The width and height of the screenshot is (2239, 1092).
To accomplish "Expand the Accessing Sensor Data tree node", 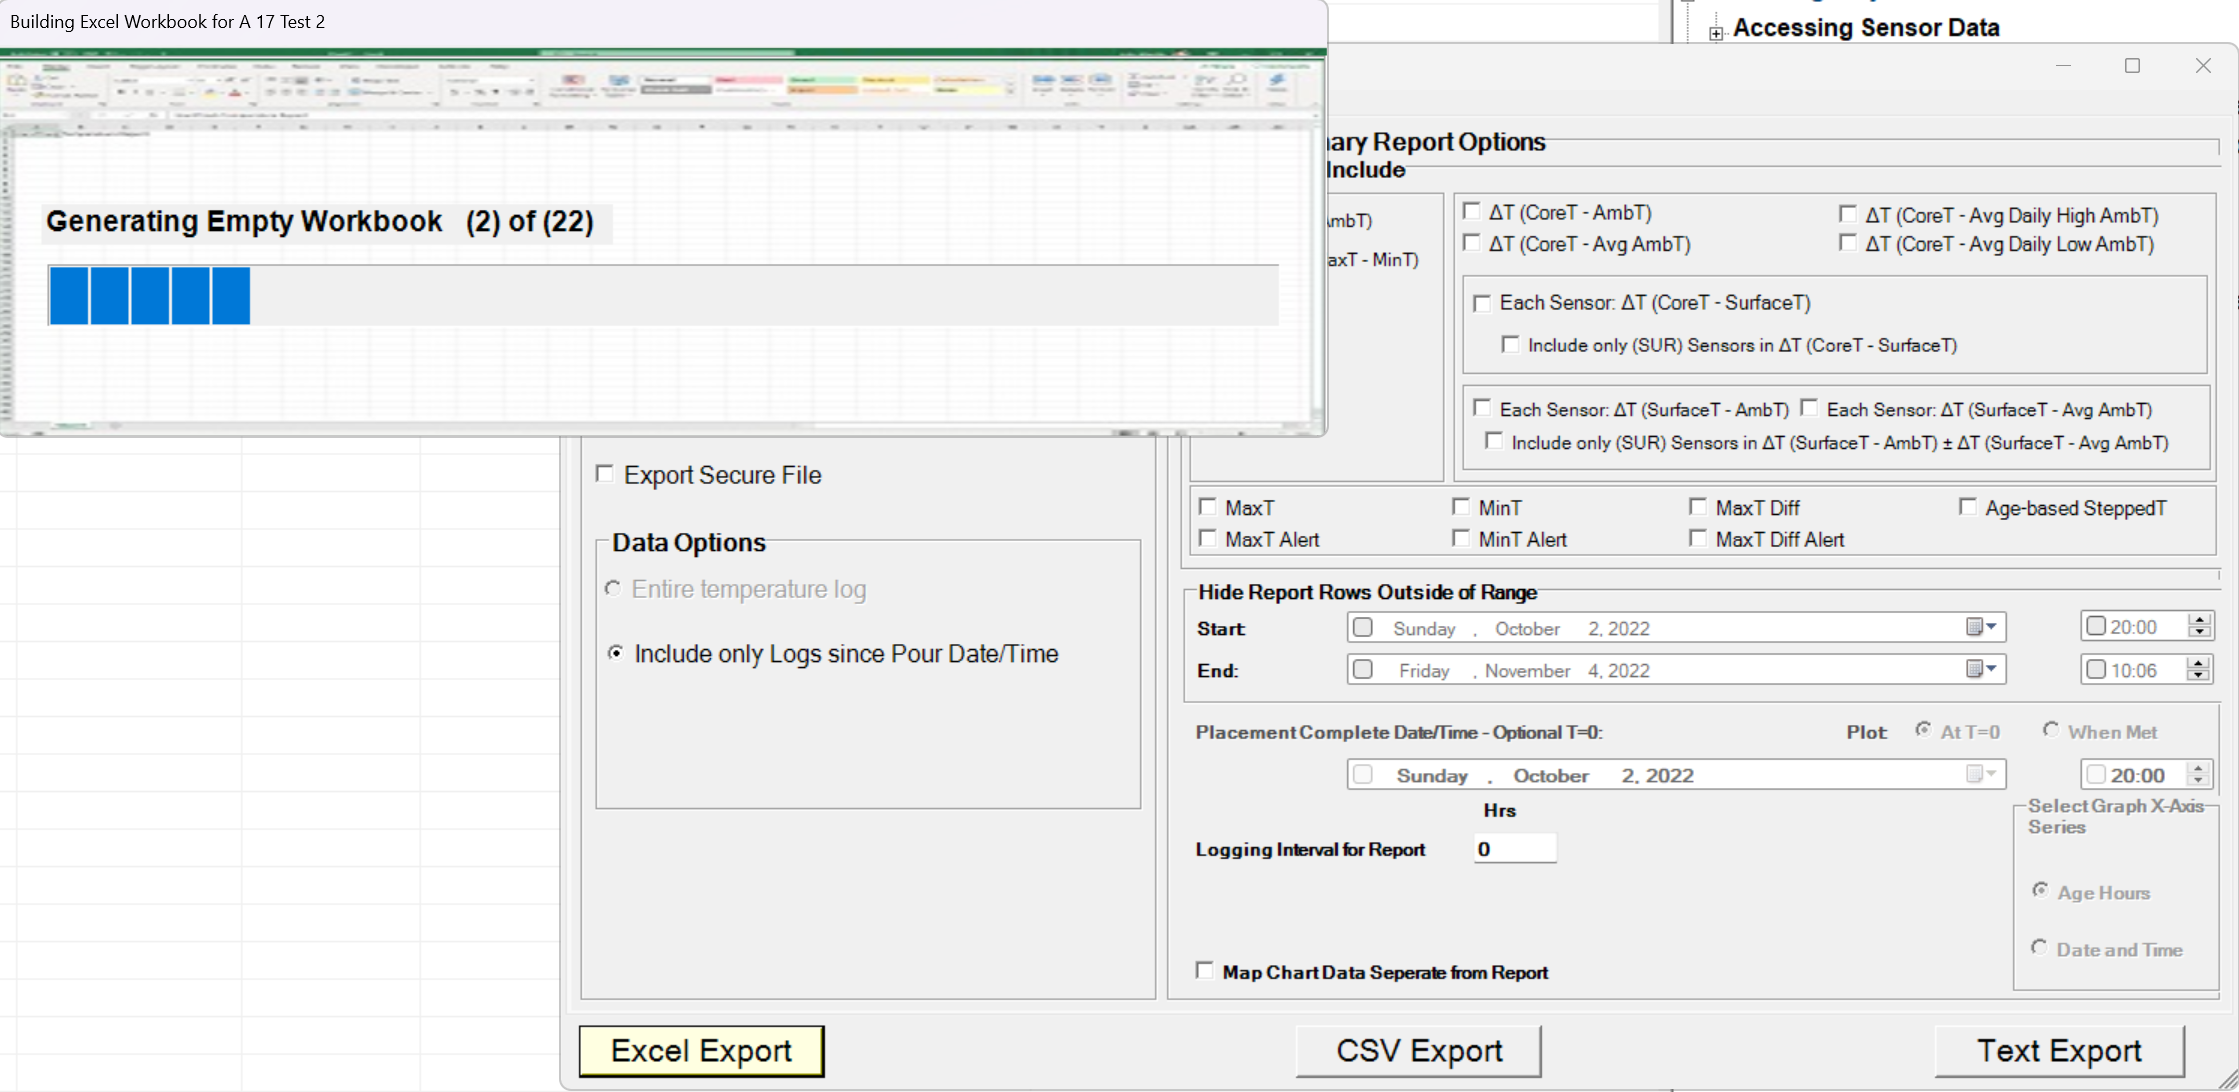I will (1716, 33).
